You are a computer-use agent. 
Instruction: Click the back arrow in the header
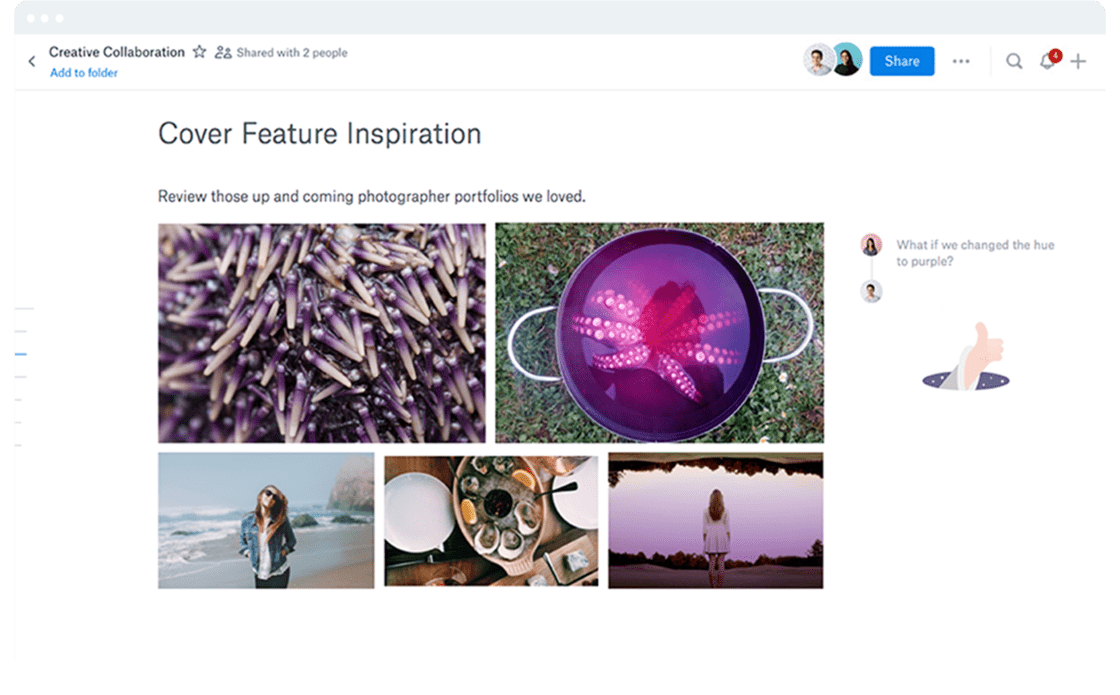tap(31, 62)
